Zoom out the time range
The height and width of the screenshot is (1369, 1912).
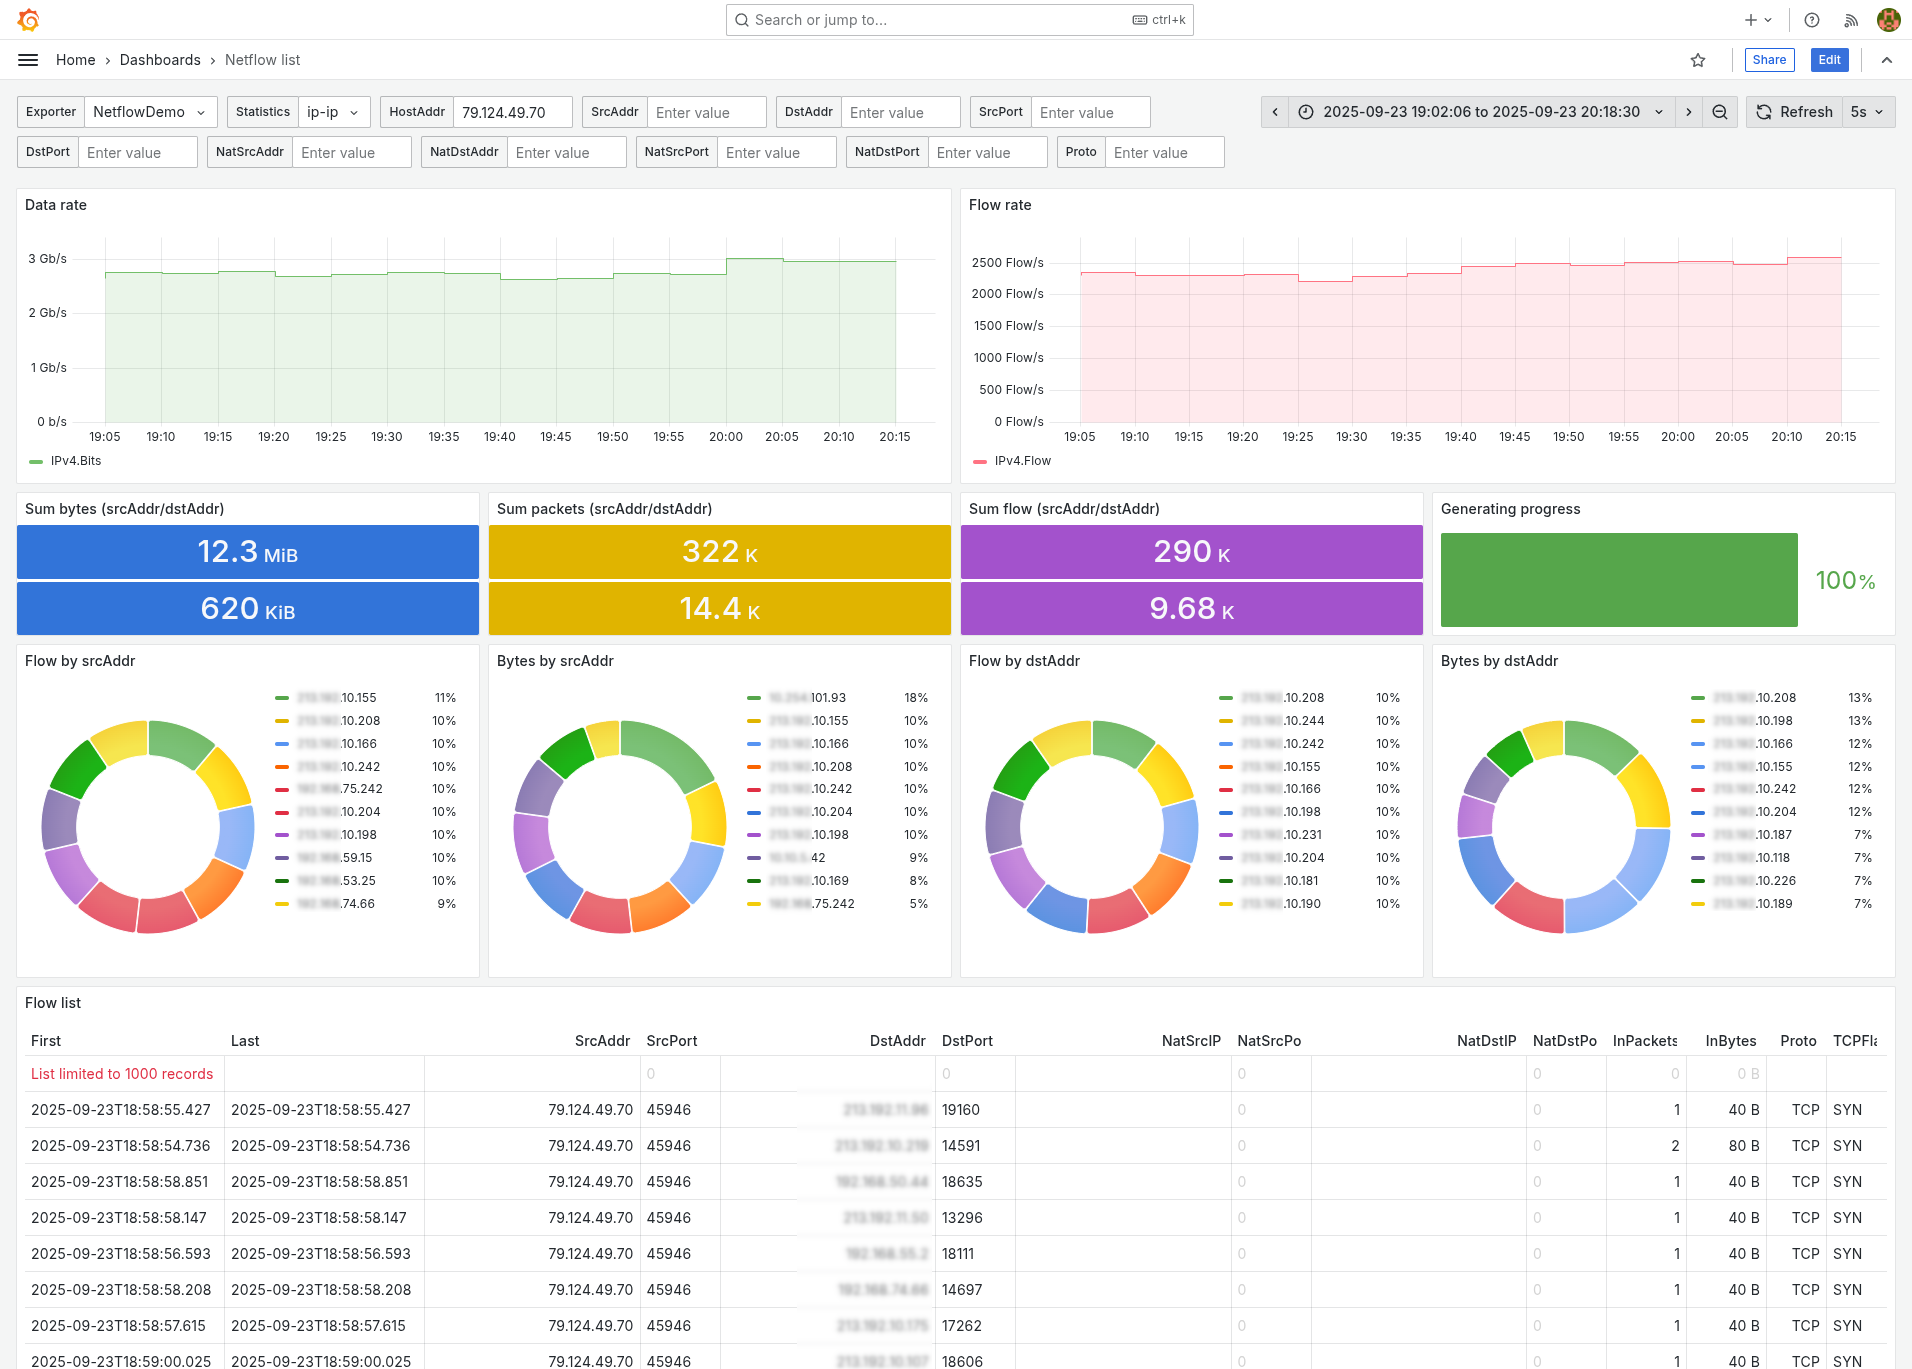[x=1719, y=112]
